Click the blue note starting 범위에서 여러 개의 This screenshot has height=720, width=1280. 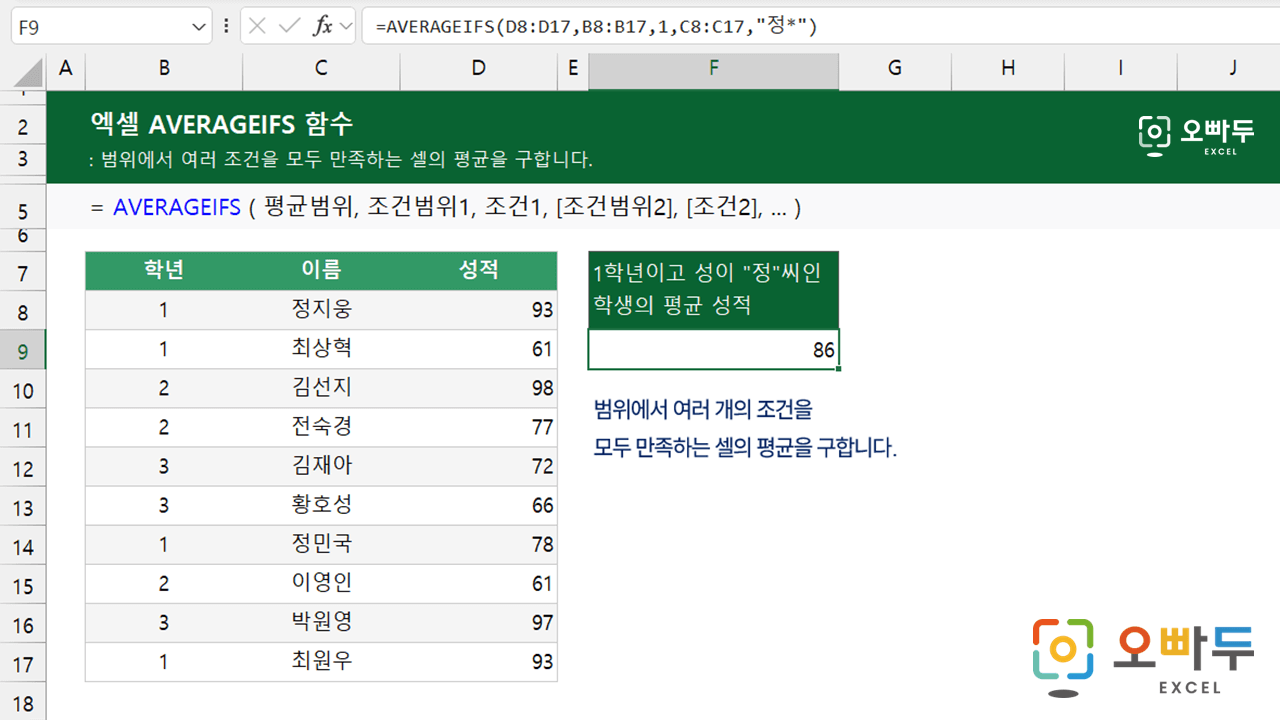pos(745,428)
